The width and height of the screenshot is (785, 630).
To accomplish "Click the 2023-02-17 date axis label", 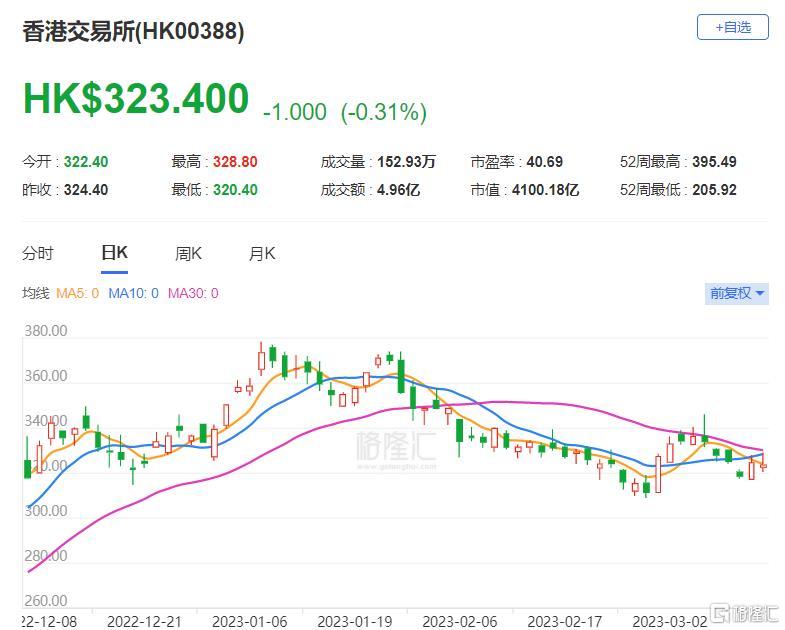I will coord(565,621).
